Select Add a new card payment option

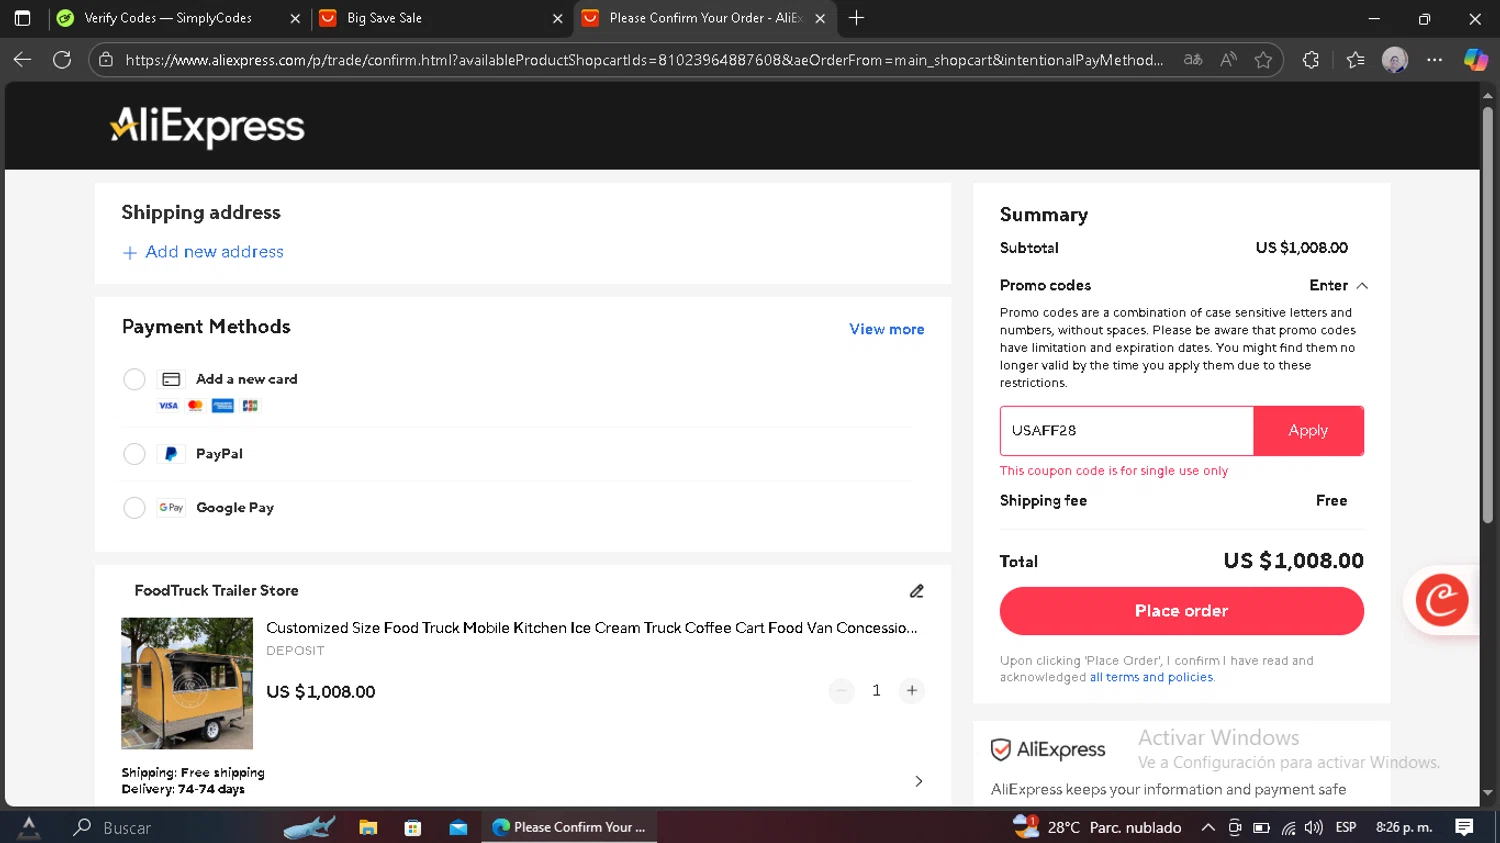(134, 380)
